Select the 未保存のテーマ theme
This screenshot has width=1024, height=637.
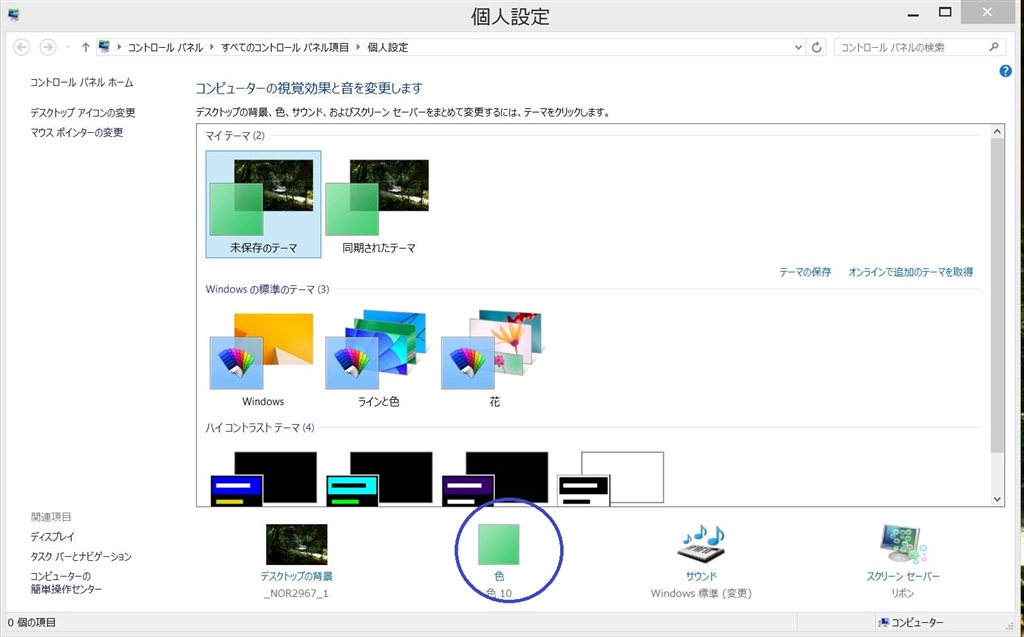[x=263, y=204]
